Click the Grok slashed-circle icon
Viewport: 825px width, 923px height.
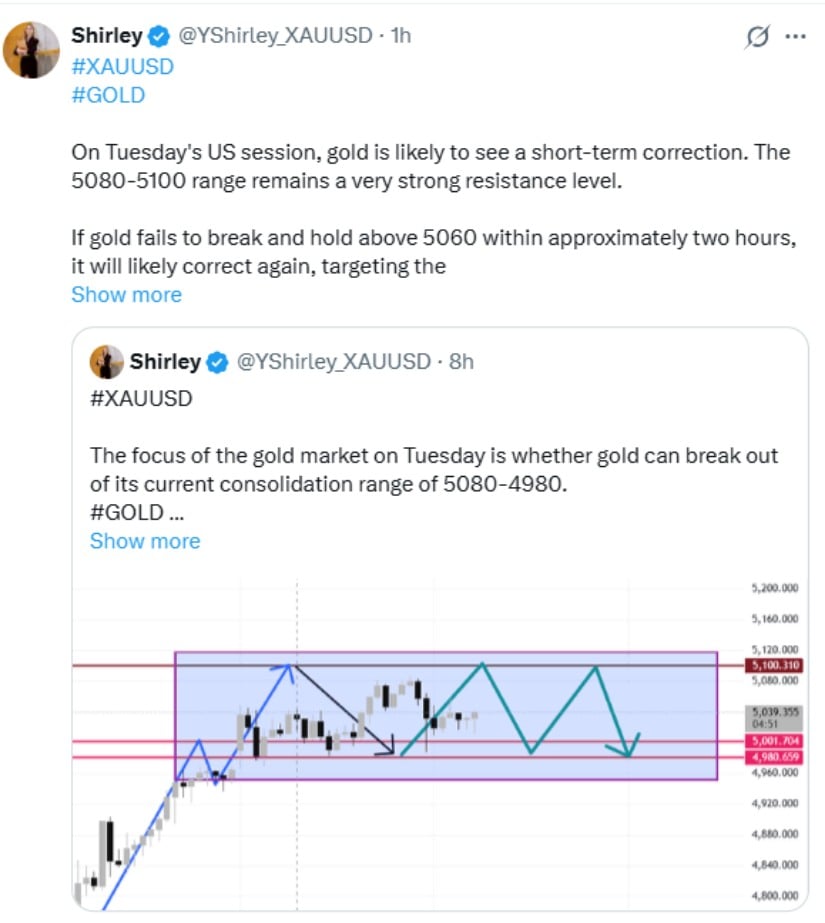758,37
